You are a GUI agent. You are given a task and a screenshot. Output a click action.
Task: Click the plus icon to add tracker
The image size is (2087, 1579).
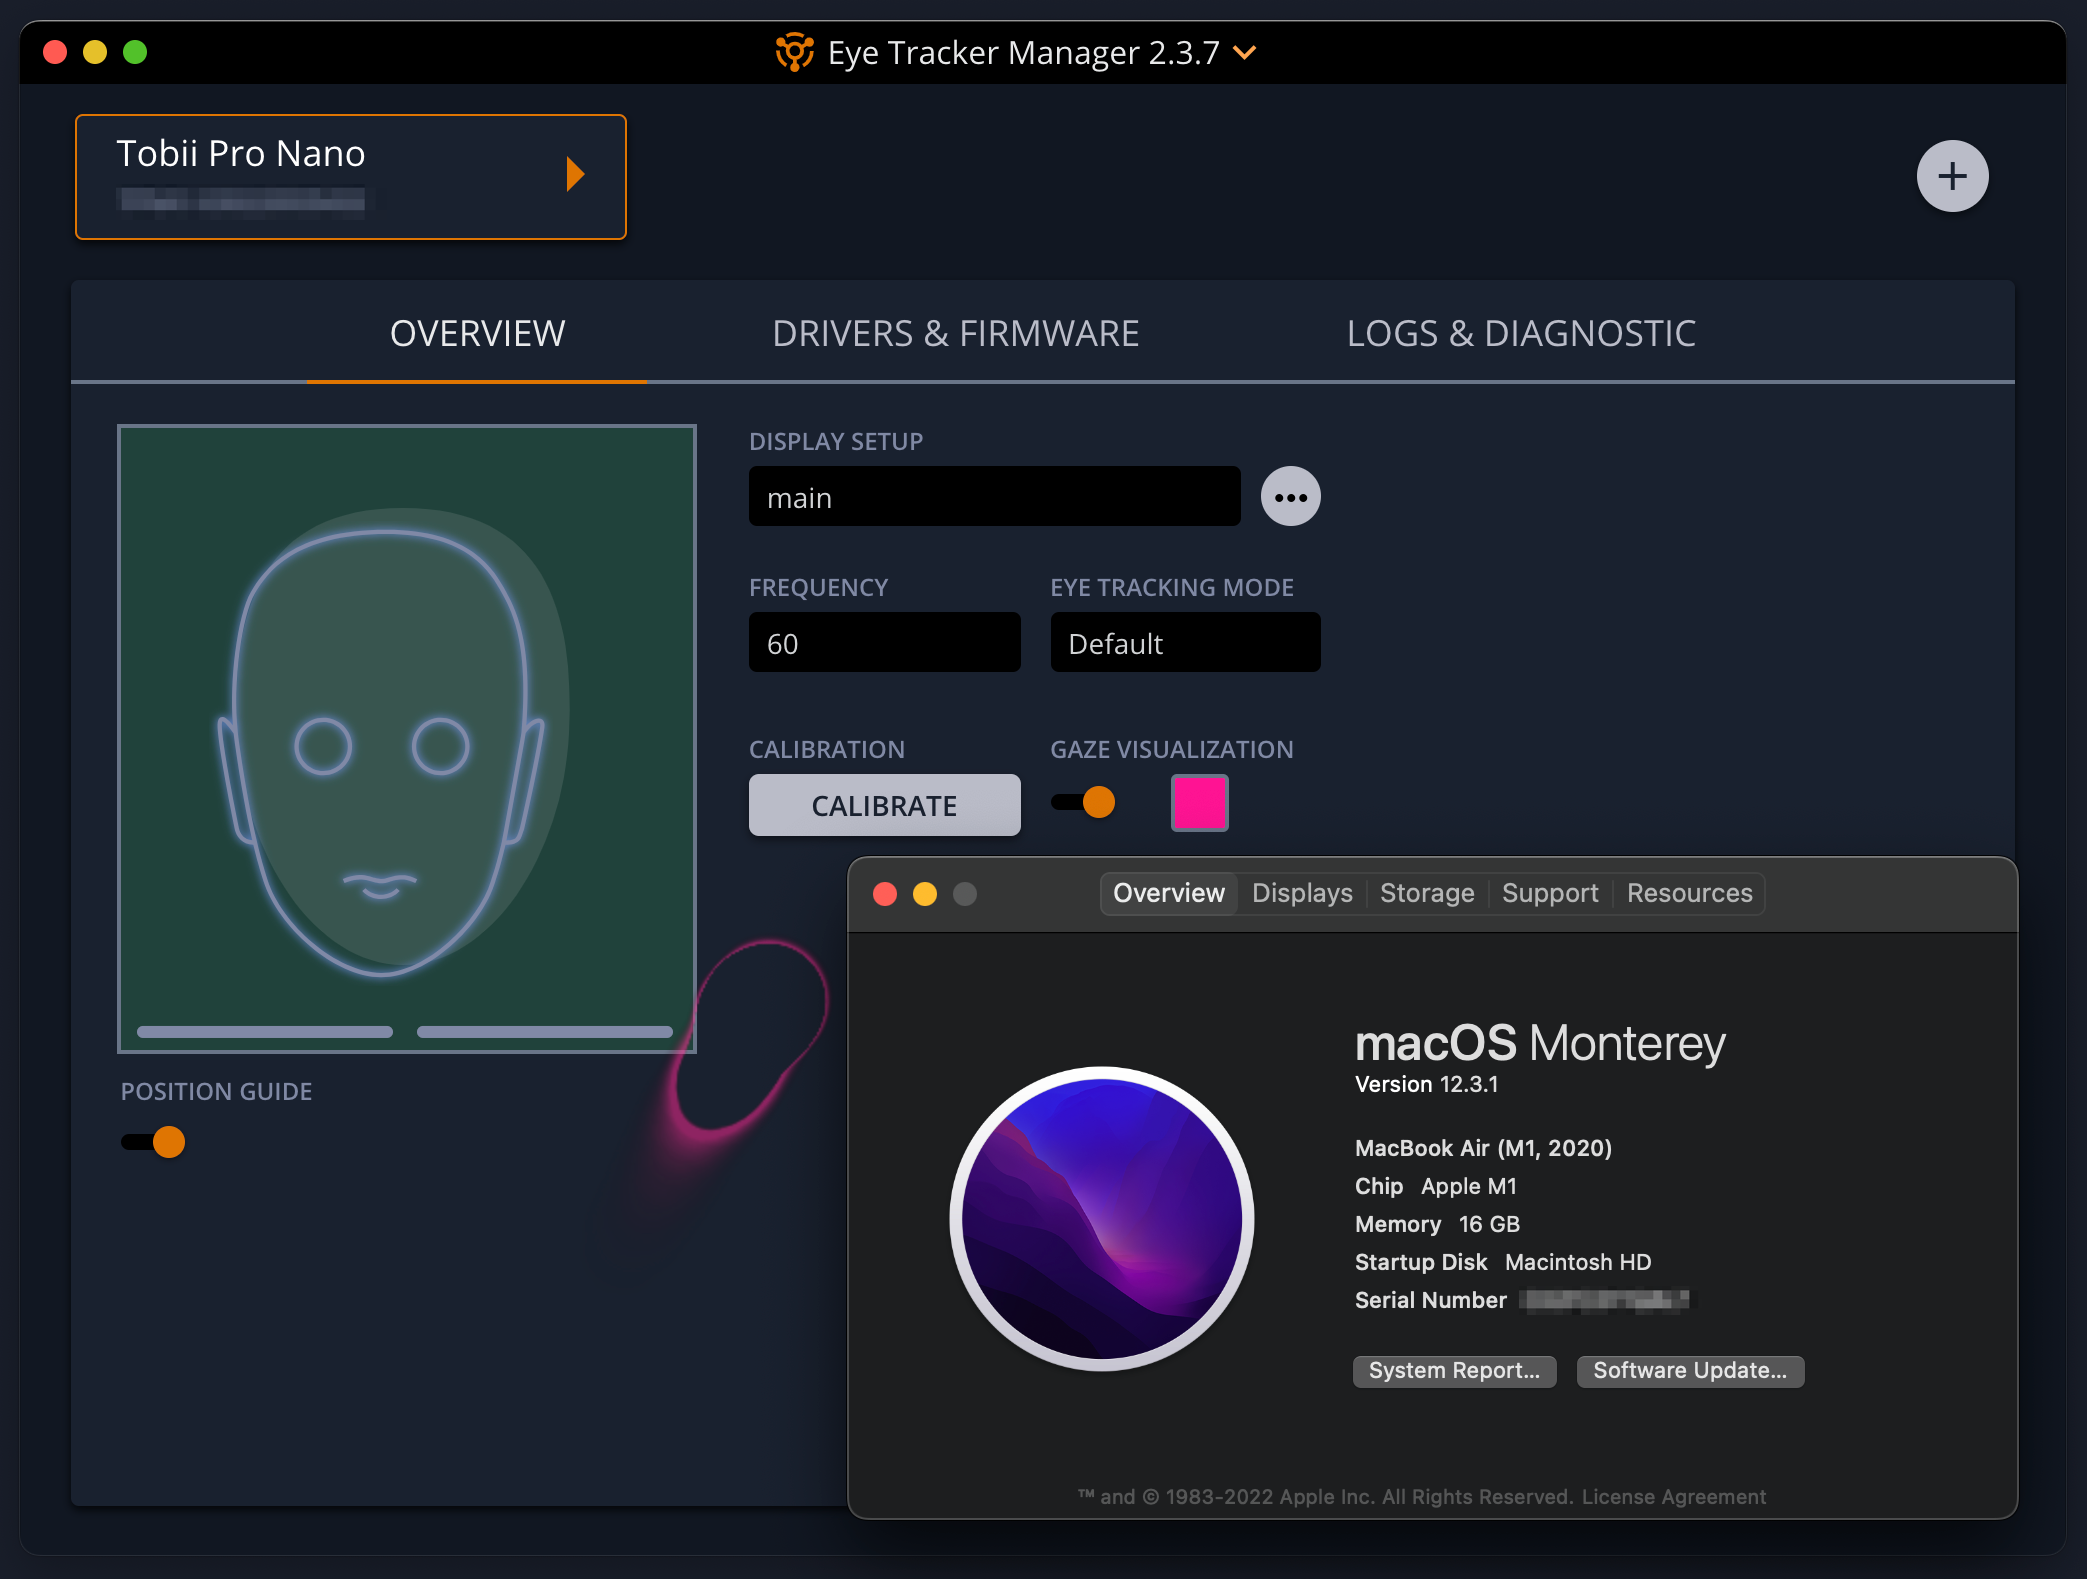pyautogui.click(x=1951, y=177)
